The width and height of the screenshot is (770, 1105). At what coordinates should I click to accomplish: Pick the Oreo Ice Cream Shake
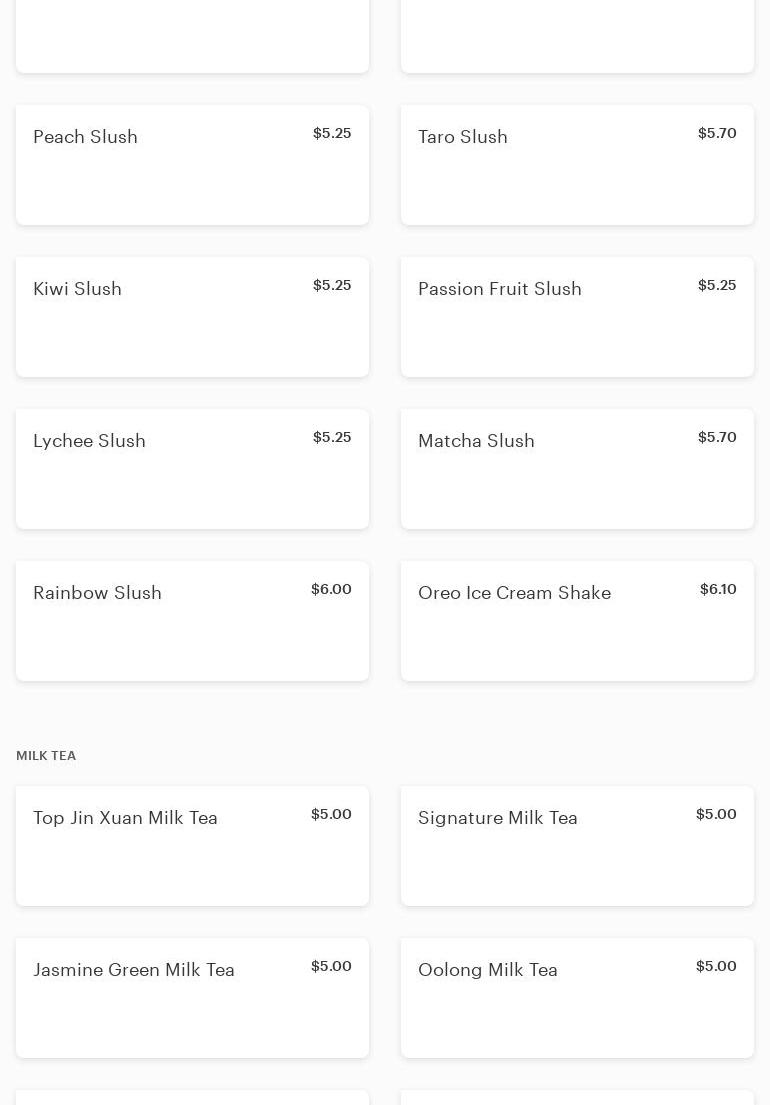[577, 621]
